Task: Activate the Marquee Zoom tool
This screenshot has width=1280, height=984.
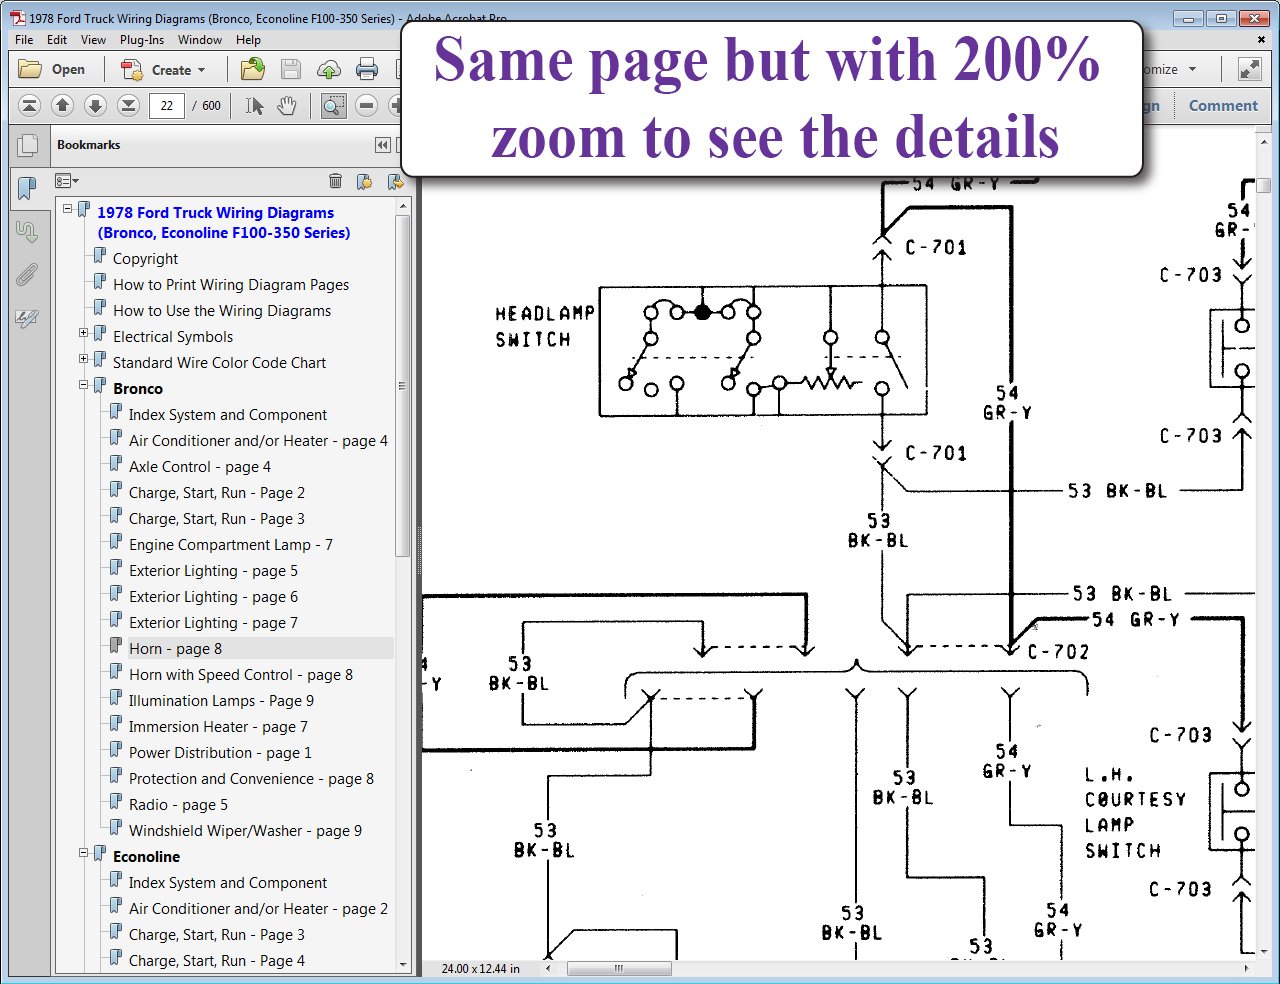Action: tap(333, 106)
